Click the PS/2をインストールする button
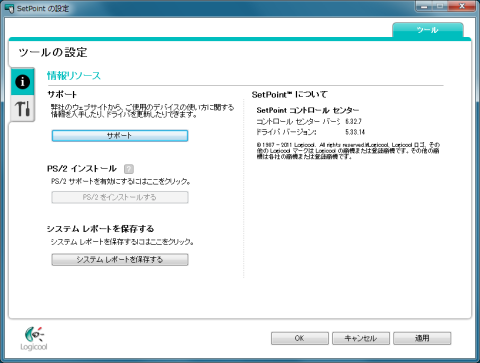480x363 pixels. tap(120, 197)
